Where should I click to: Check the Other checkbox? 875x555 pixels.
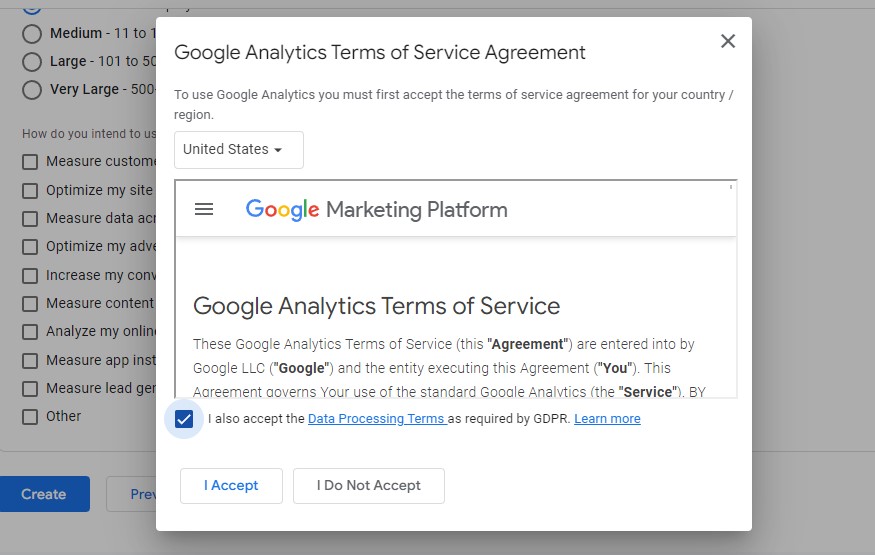coord(30,417)
